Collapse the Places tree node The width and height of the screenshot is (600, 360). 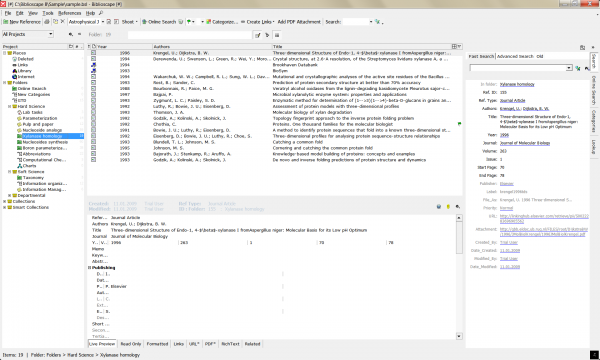pos(5,53)
